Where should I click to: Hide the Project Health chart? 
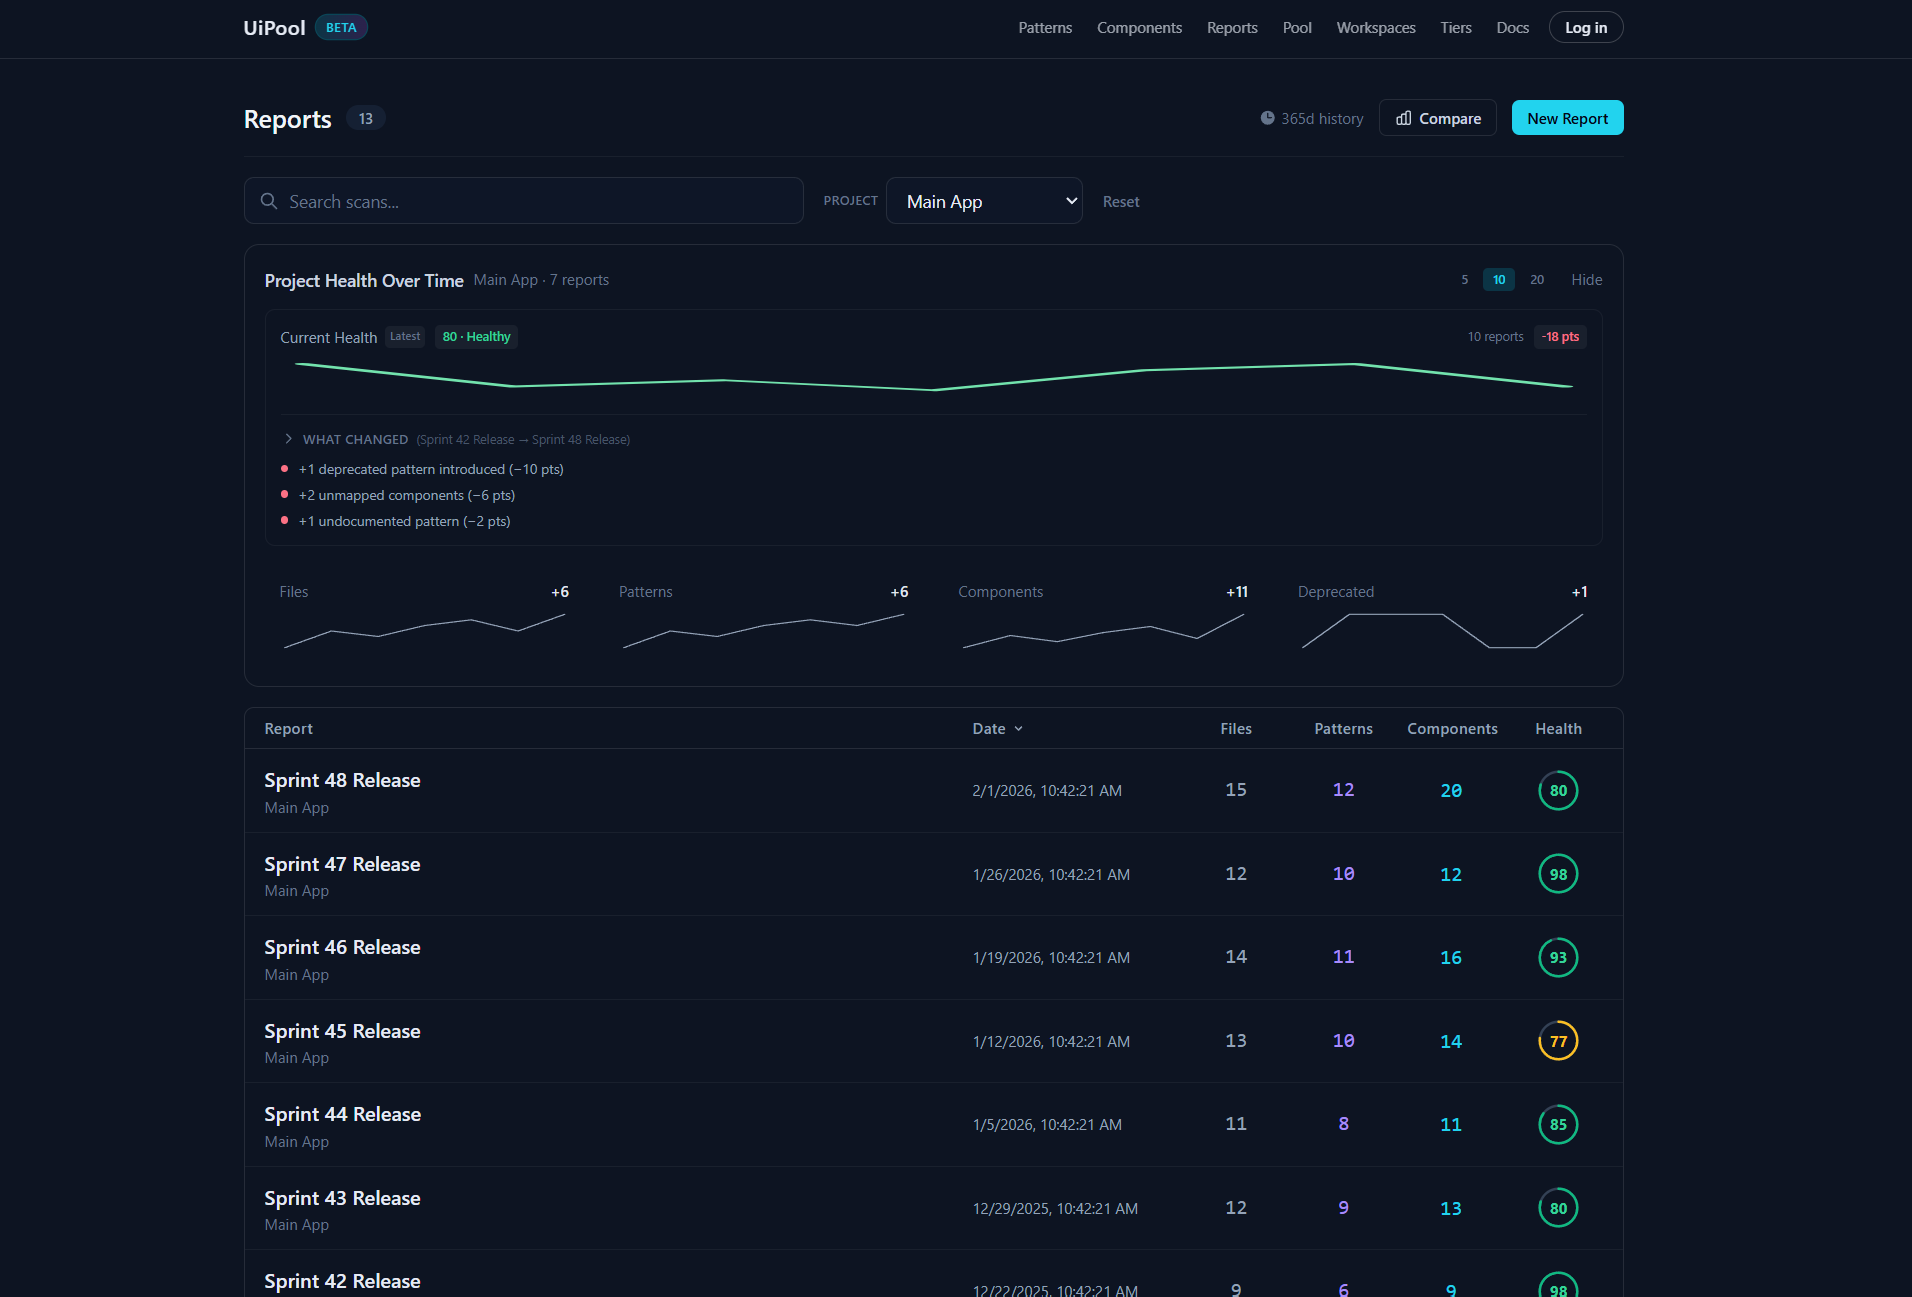(1587, 280)
